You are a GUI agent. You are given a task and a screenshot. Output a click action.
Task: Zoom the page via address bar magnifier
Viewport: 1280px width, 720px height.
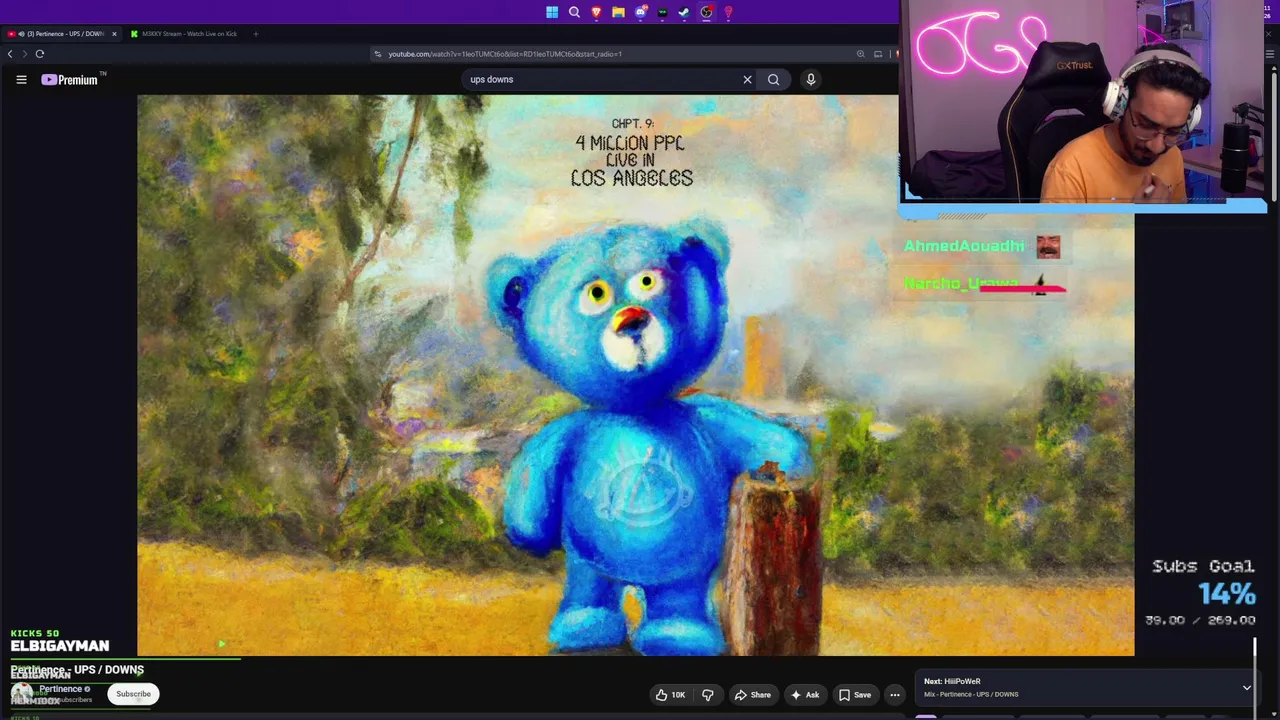(x=860, y=54)
